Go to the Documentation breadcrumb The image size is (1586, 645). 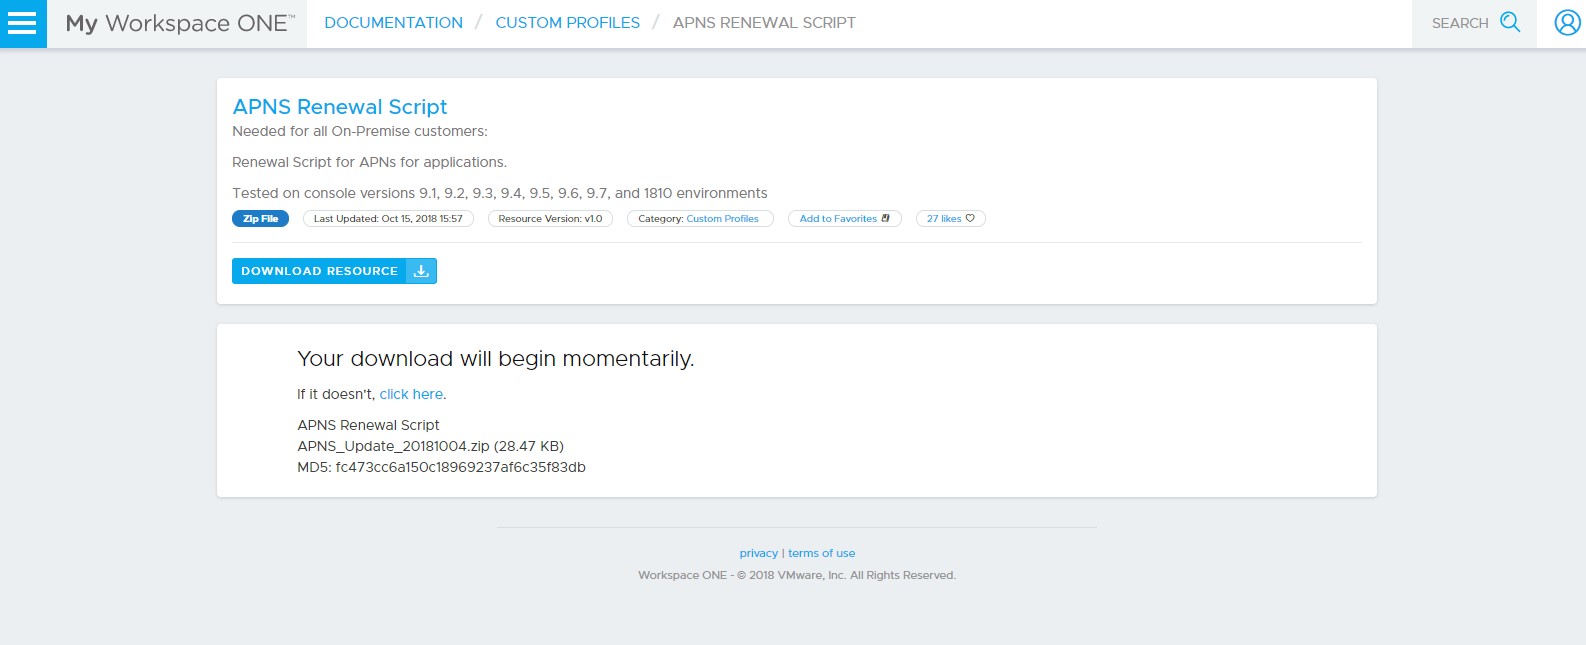pyautogui.click(x=393, y=23)
